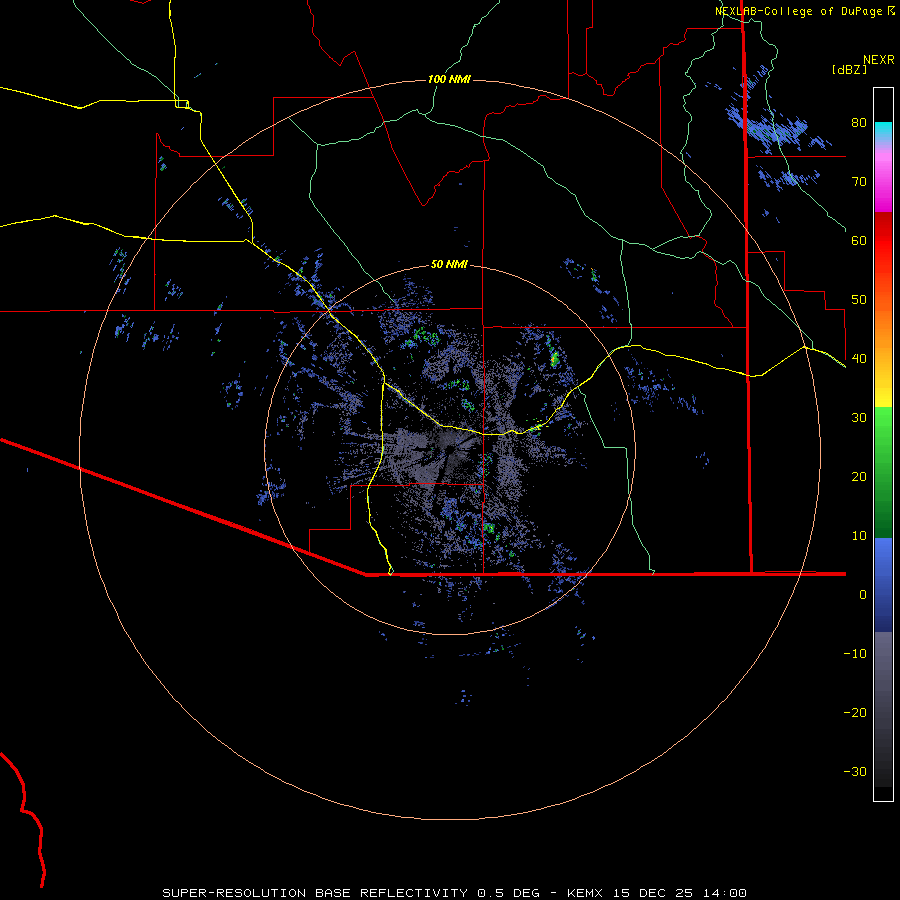The width and height of the screenshot is (900, 900).
Task: Select the 80 value on the dBZ scale
Action: click(859, 122)
